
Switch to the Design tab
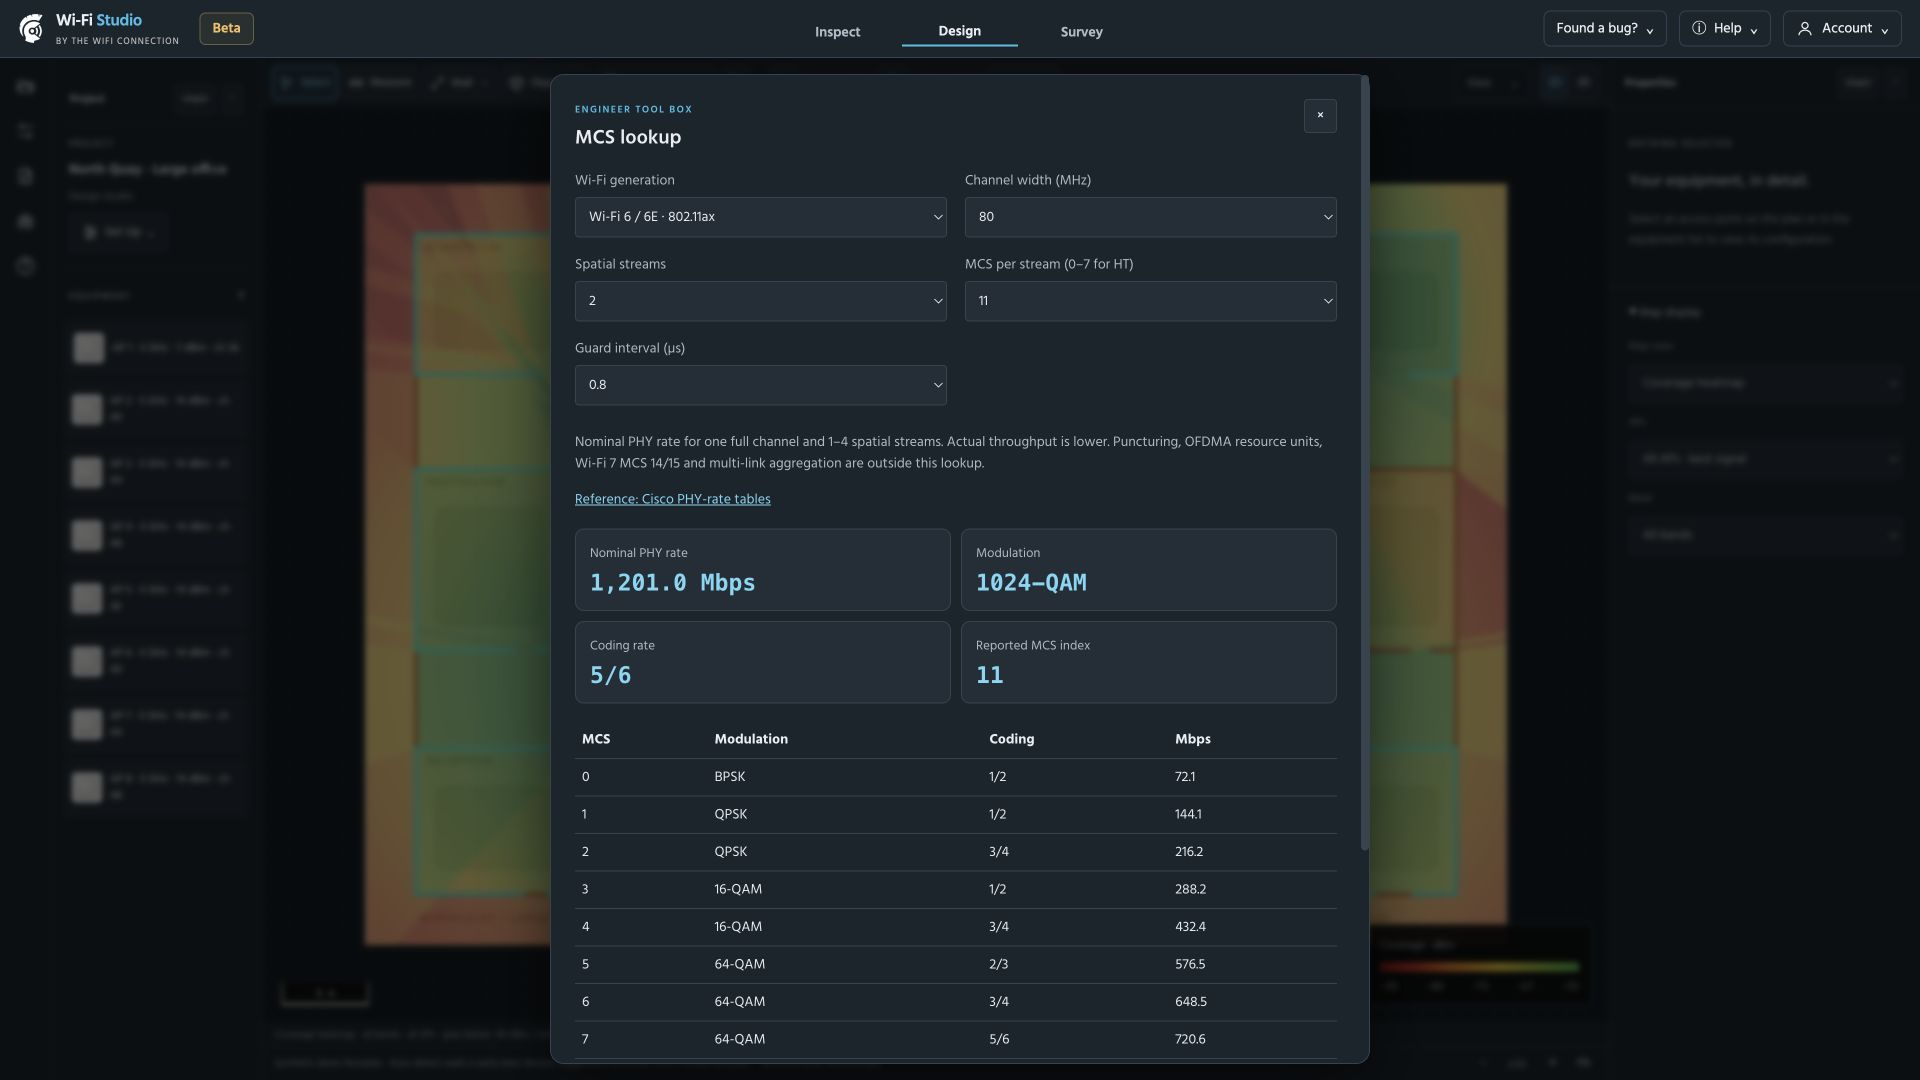tap(959, 31)
